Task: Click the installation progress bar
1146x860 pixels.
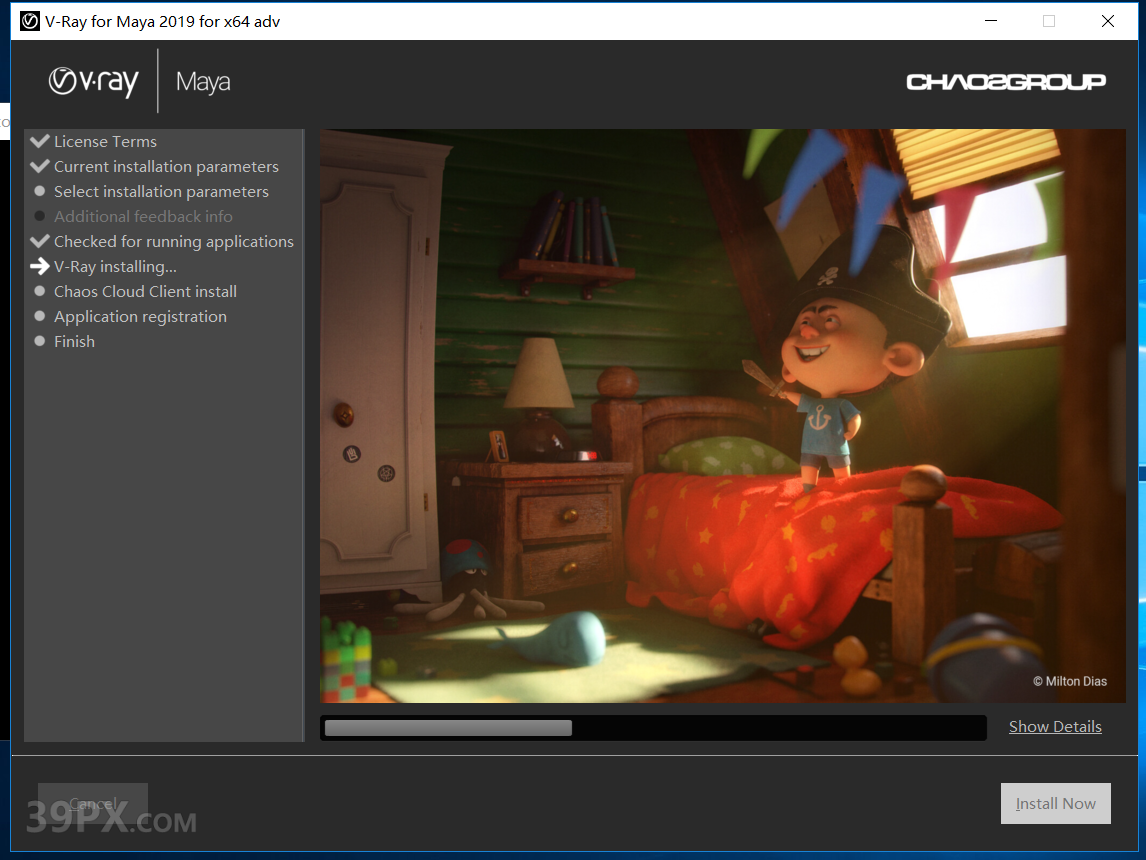Action: coord(653,728)
